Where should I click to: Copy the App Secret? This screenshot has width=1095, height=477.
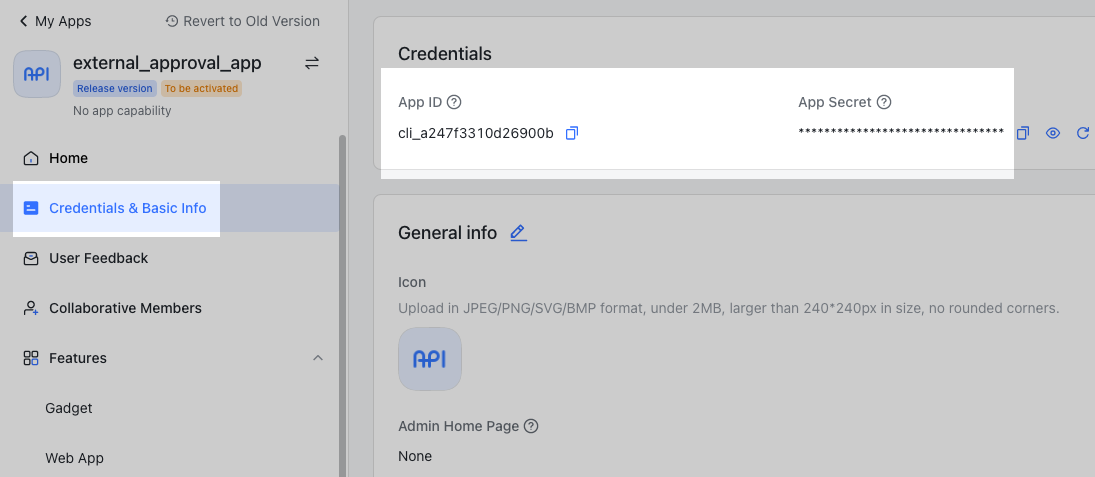[1023, 133]
